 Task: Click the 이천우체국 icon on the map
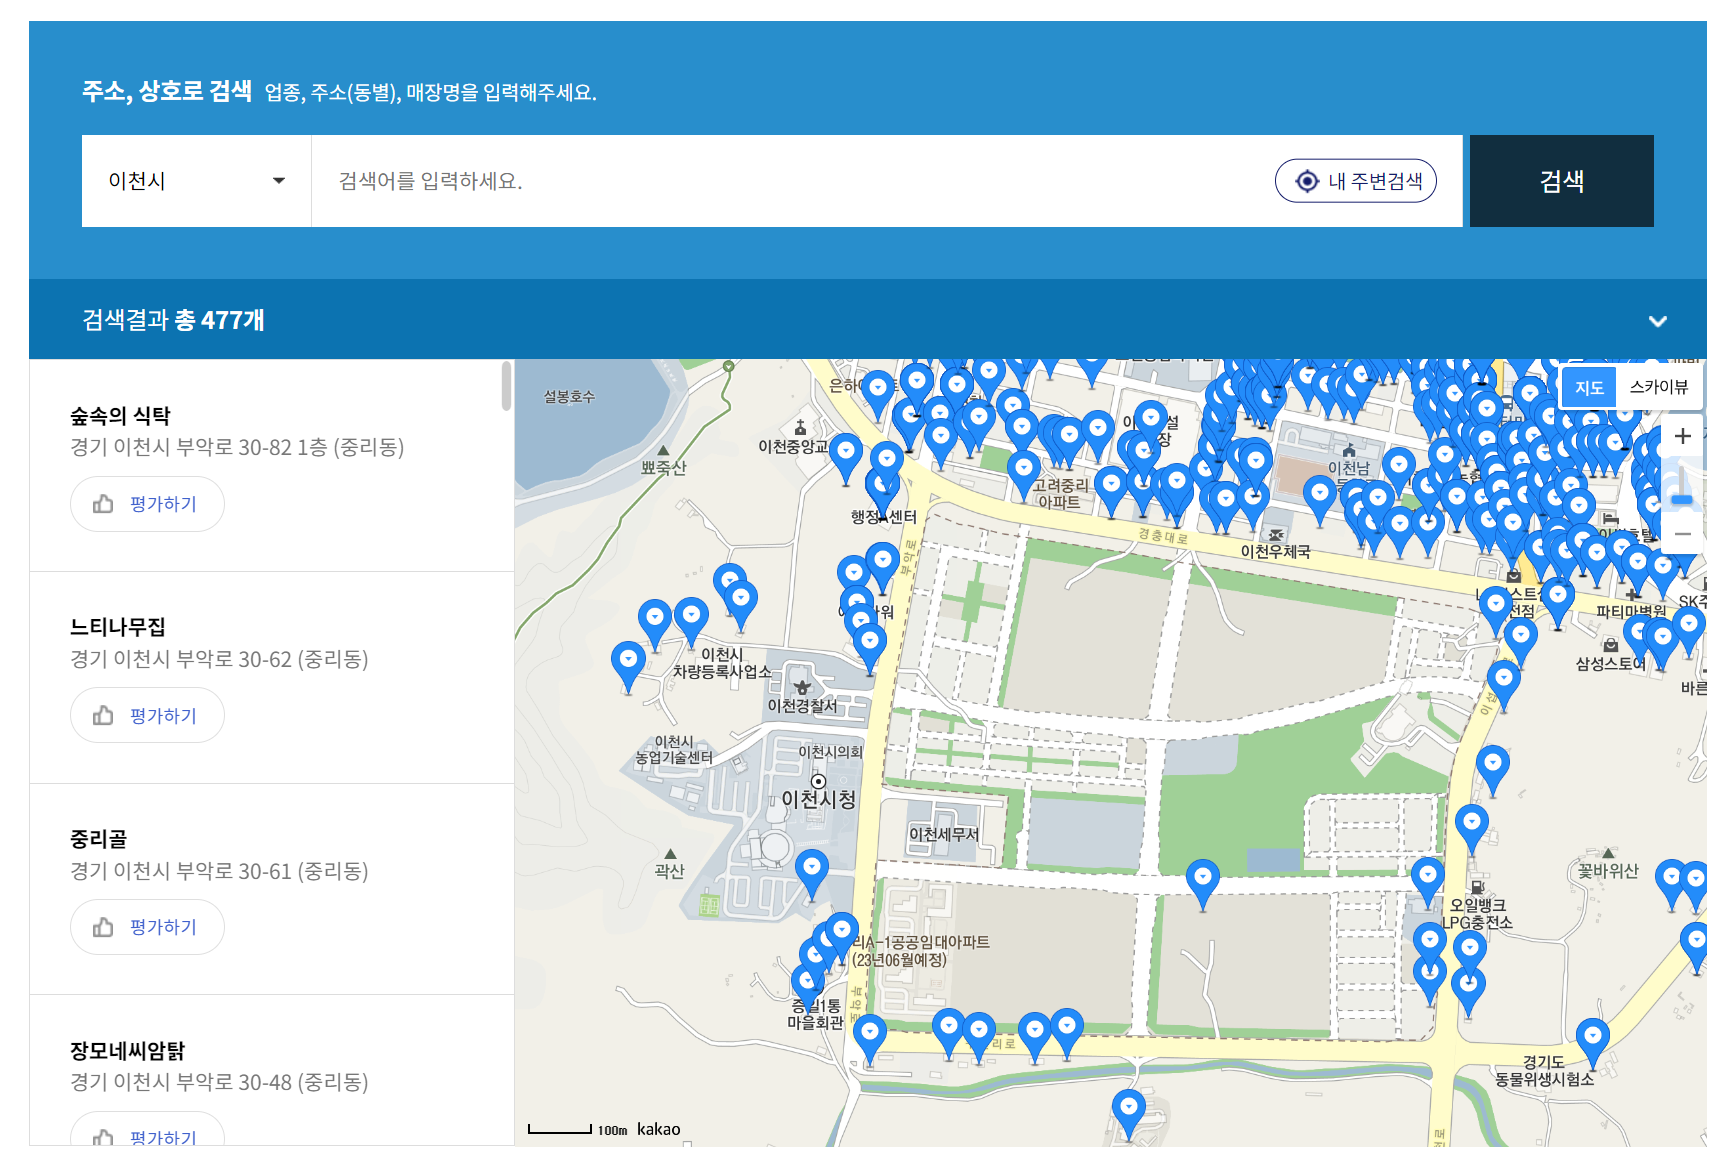pyautogui.click(x=1276, y=535)
